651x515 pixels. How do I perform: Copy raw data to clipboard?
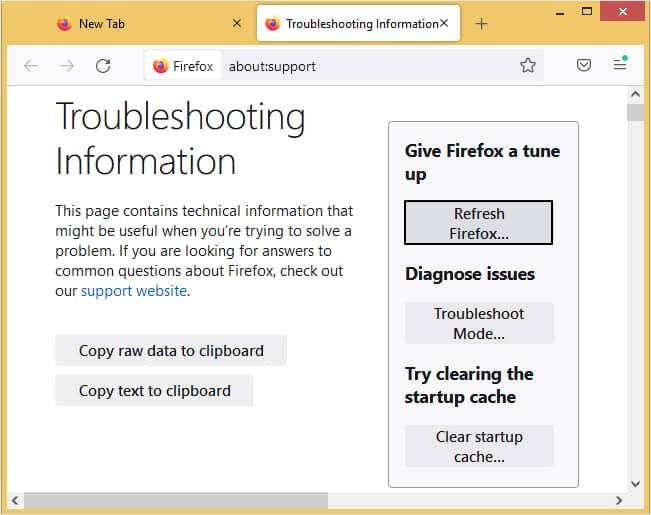171,350
